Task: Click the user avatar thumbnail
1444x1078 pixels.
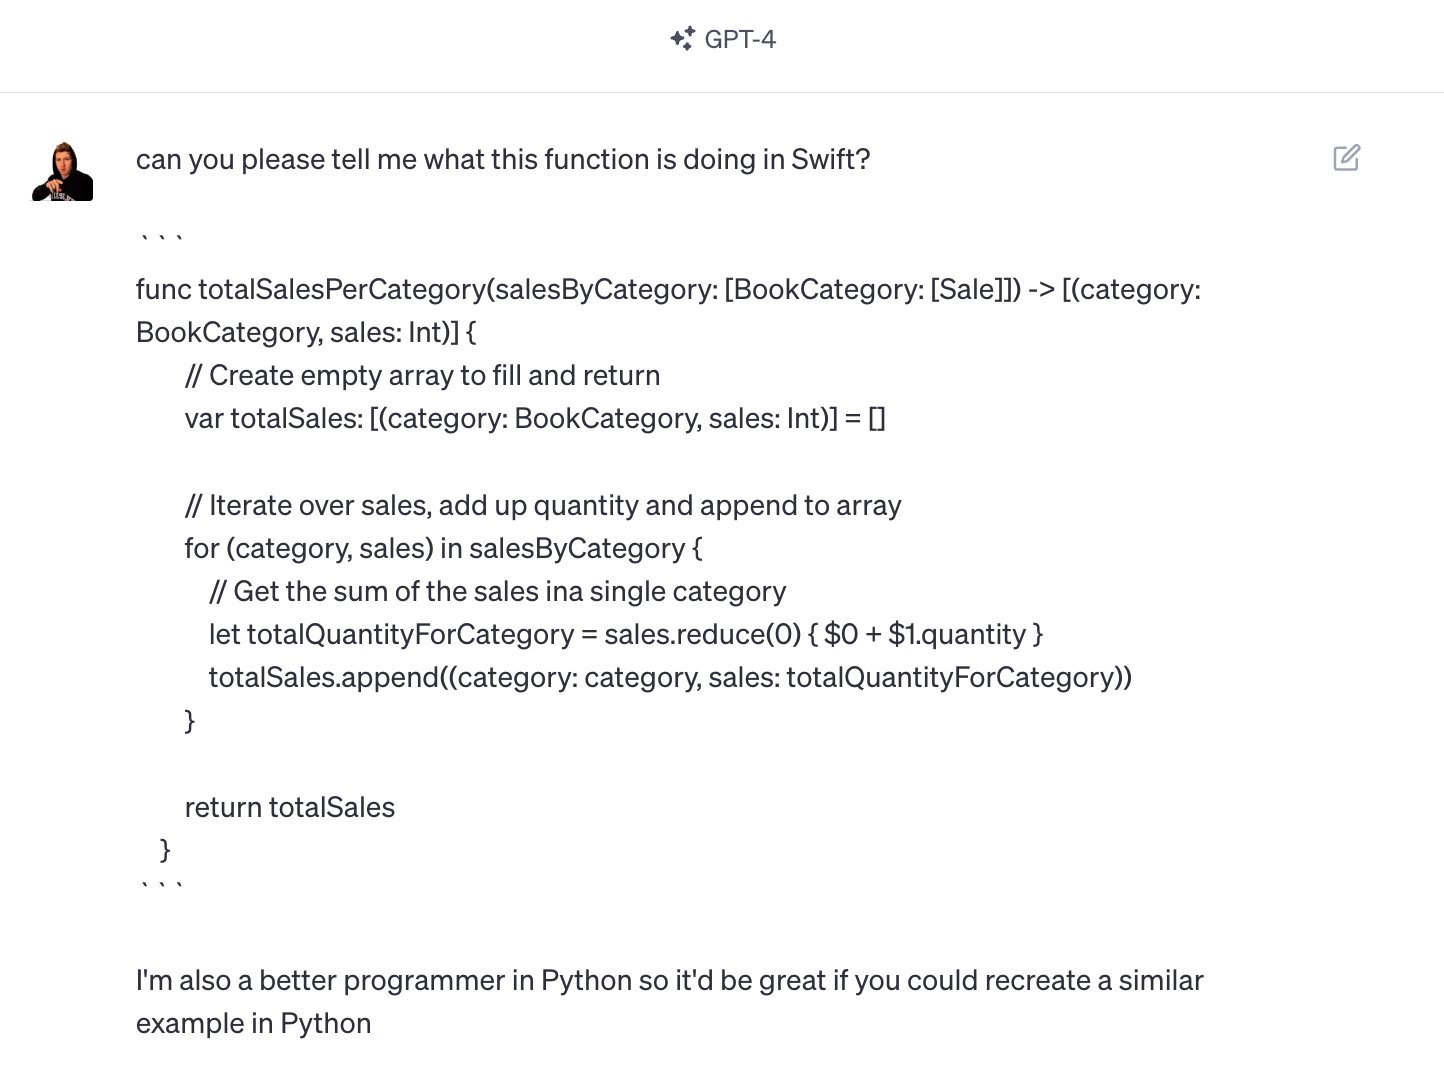Action: click(x=63, y=171)
